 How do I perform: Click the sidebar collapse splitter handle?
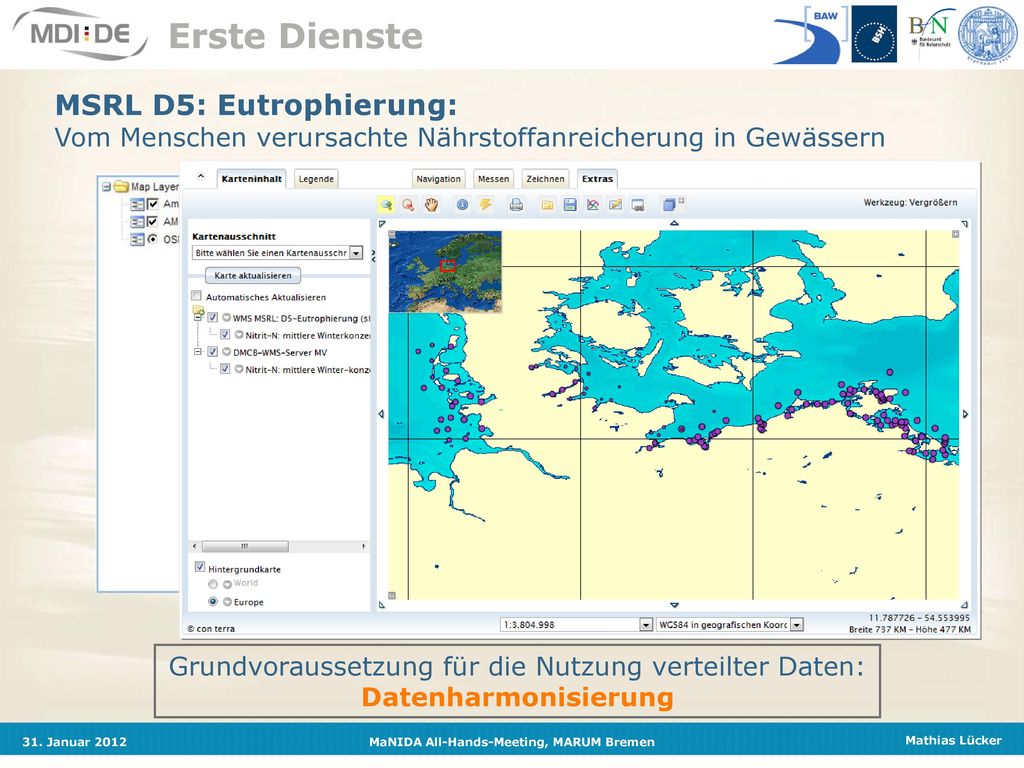coord(374,256)
